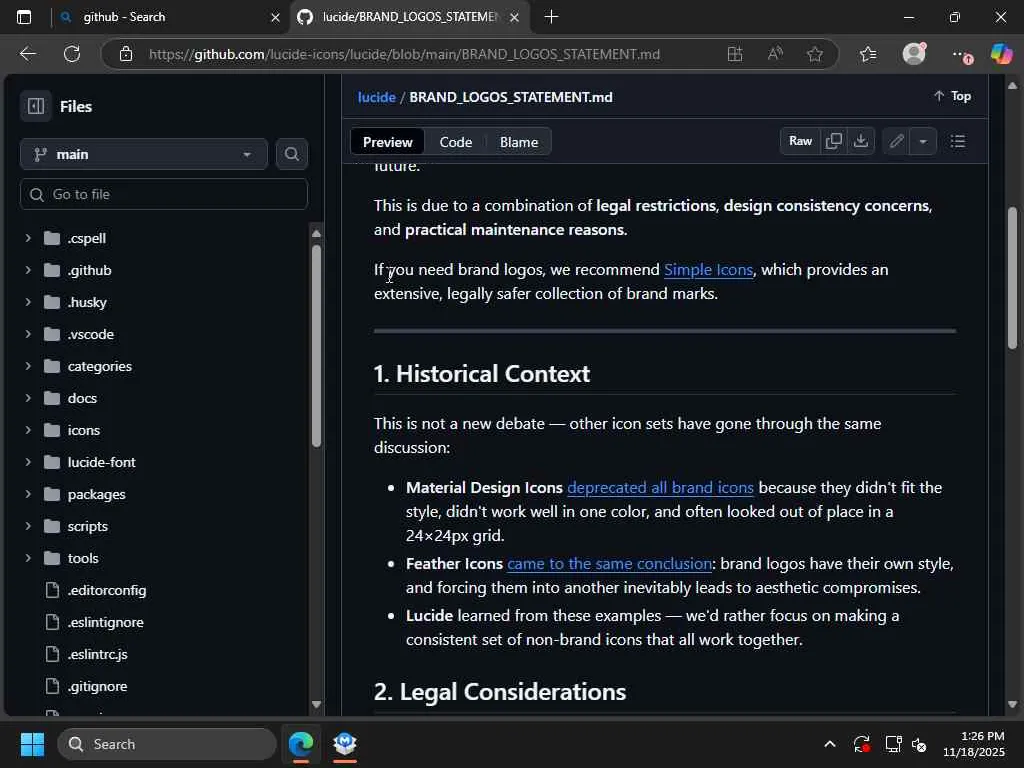This screenshot has height=768, width=1024.
Task: Copy raw file contents icon
Action: (x=833, y=141)
